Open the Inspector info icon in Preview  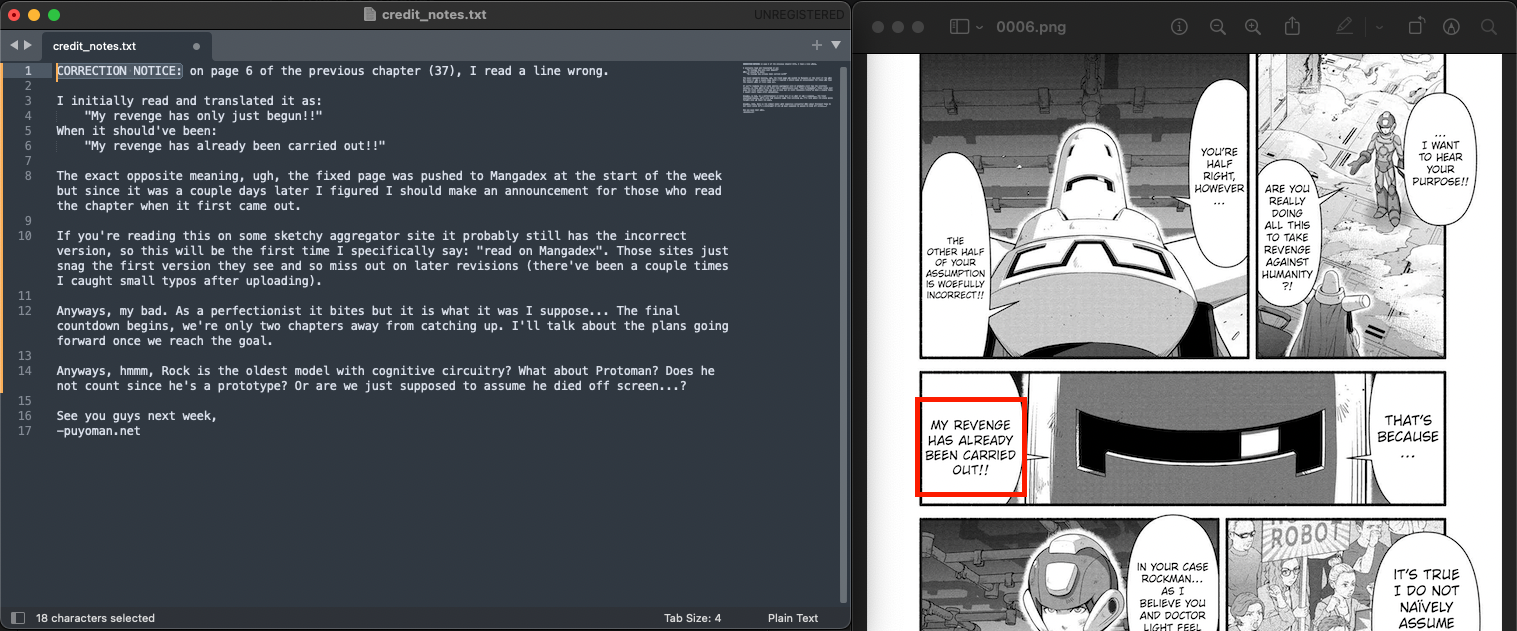(x=1179, y=27)
